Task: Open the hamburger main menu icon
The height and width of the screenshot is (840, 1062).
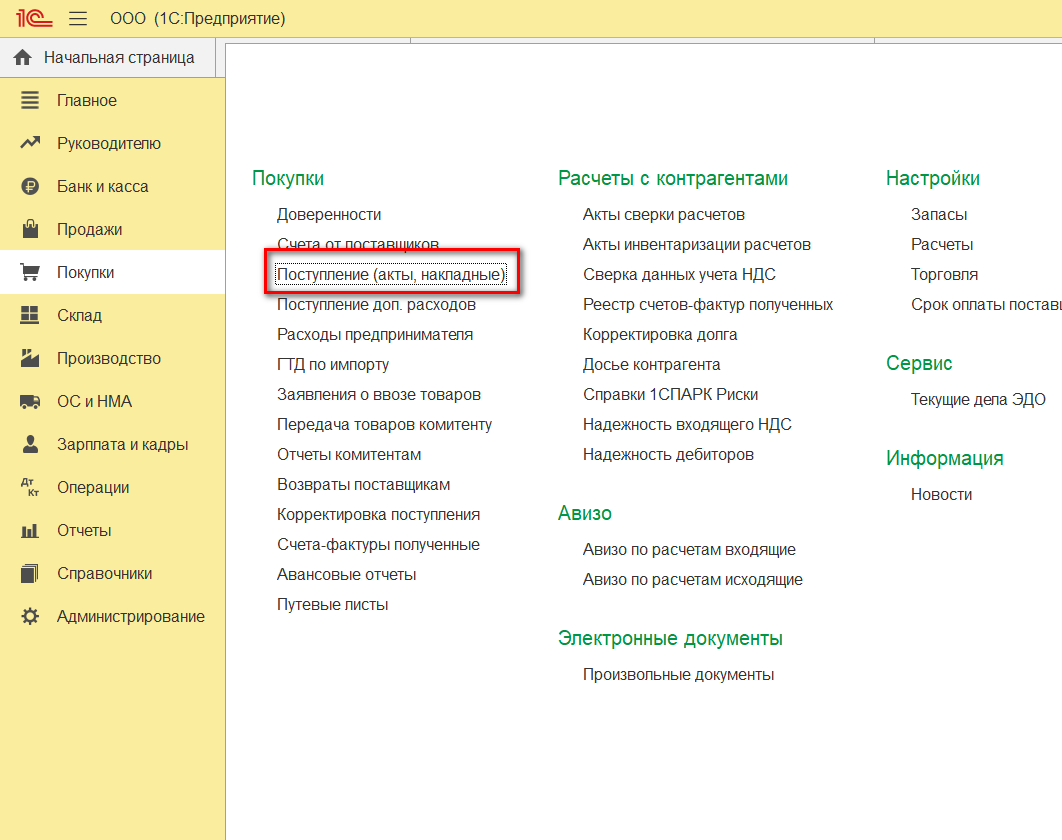Action: (78, 19)
